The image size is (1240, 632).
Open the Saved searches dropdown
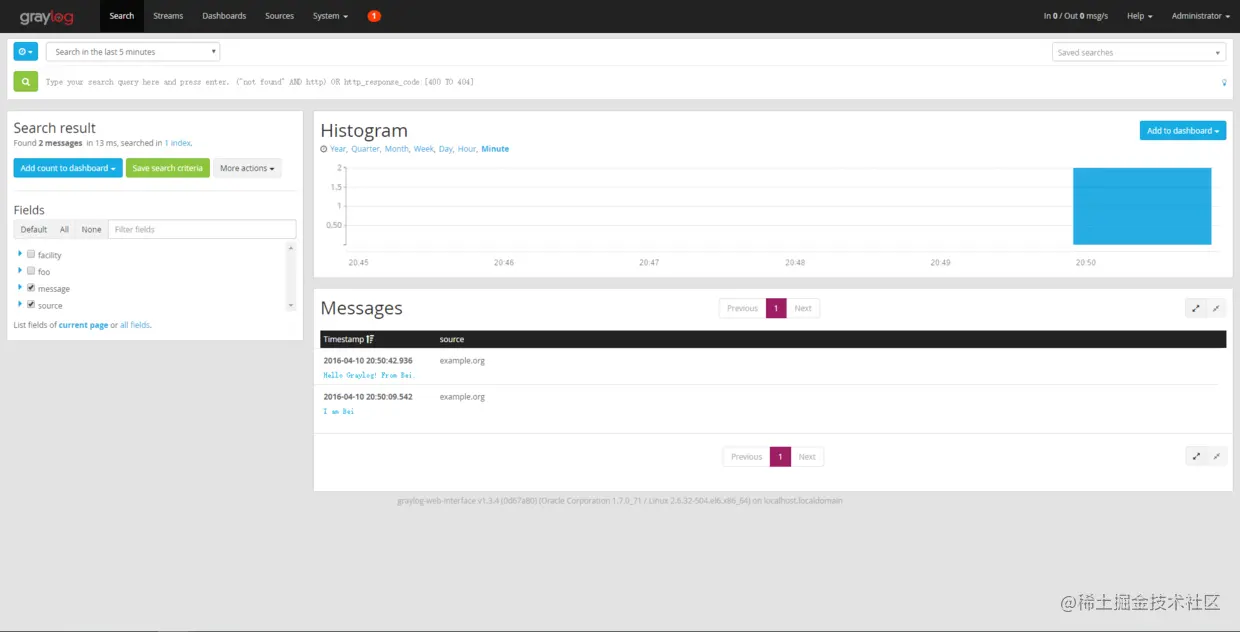pos(1139,52)
